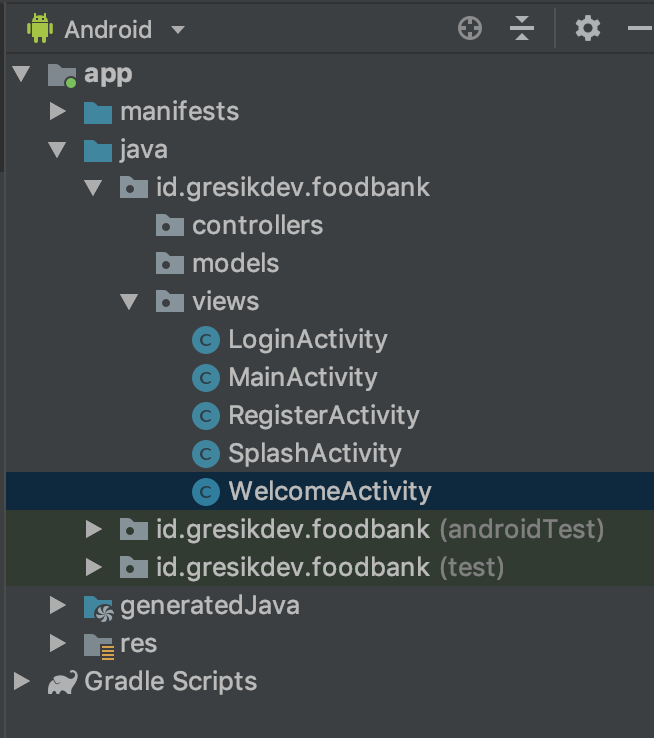The image size is (654, 738).
Task: Click the Android robot icon
Action: [40, 29]
